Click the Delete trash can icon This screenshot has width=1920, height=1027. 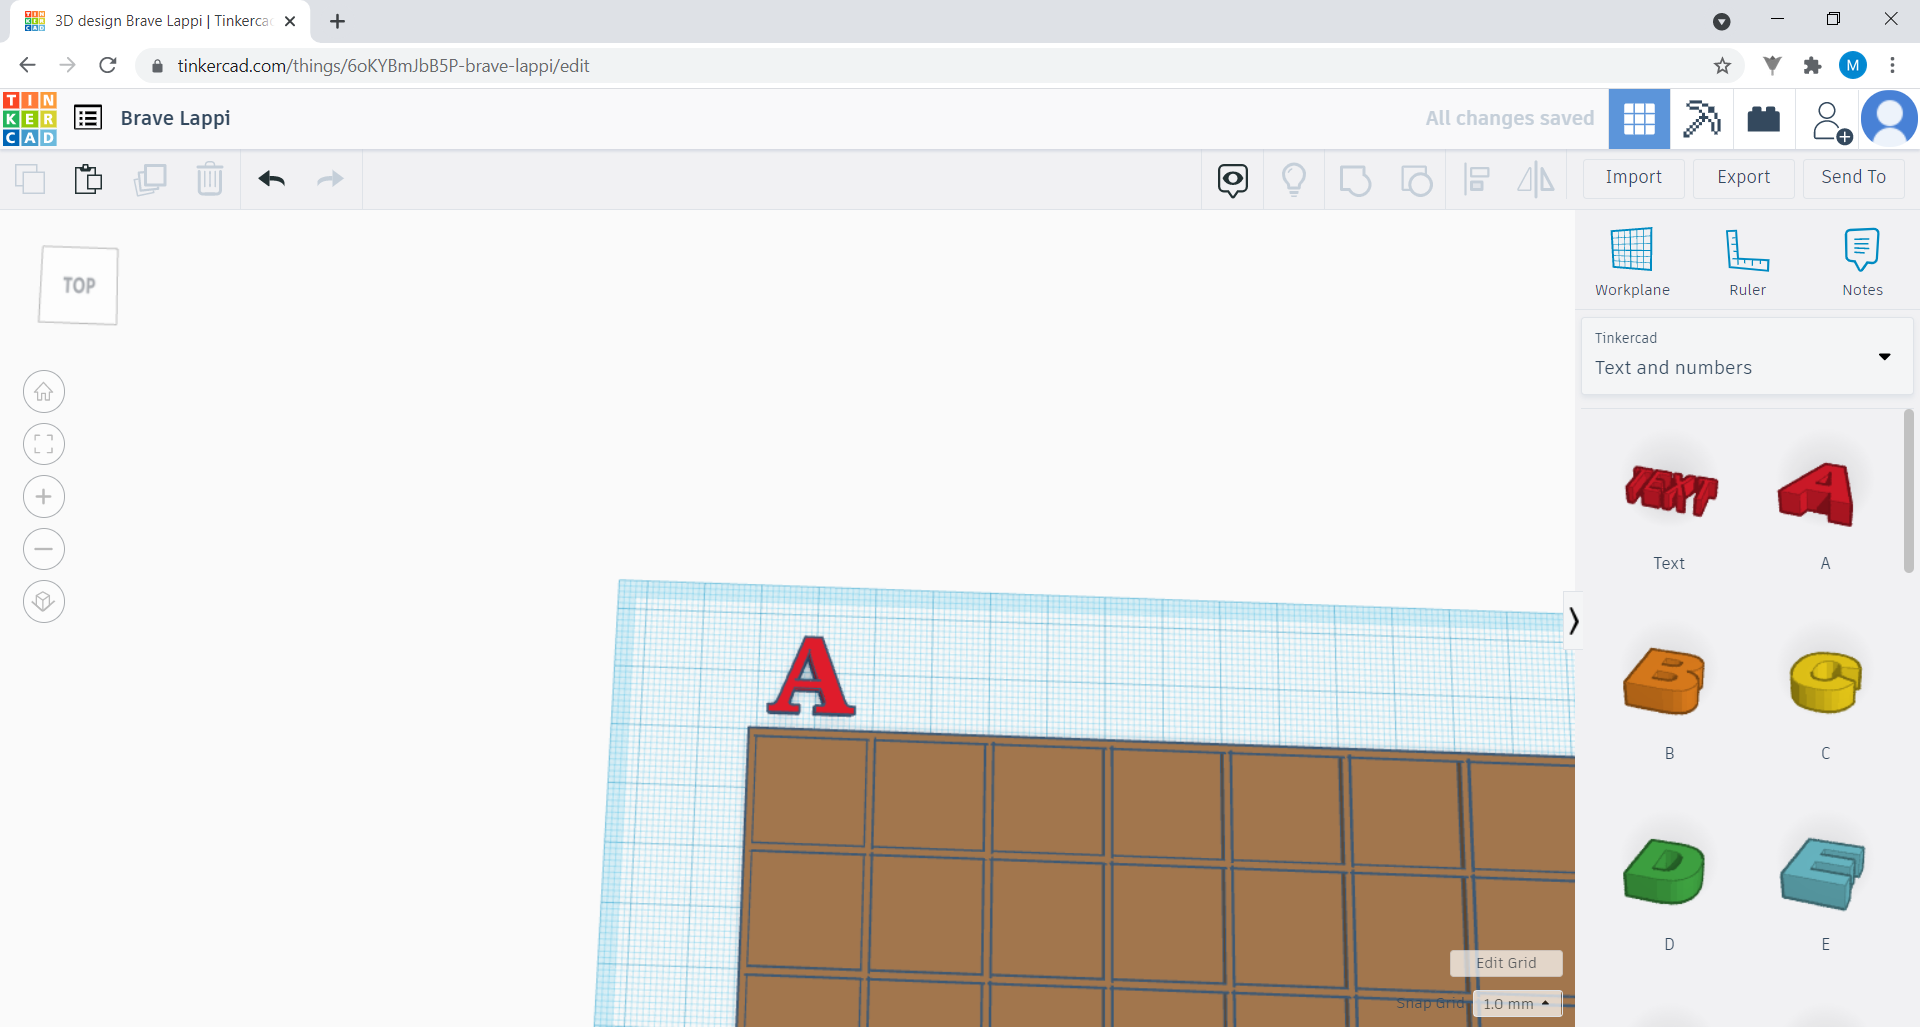(210, 179)
